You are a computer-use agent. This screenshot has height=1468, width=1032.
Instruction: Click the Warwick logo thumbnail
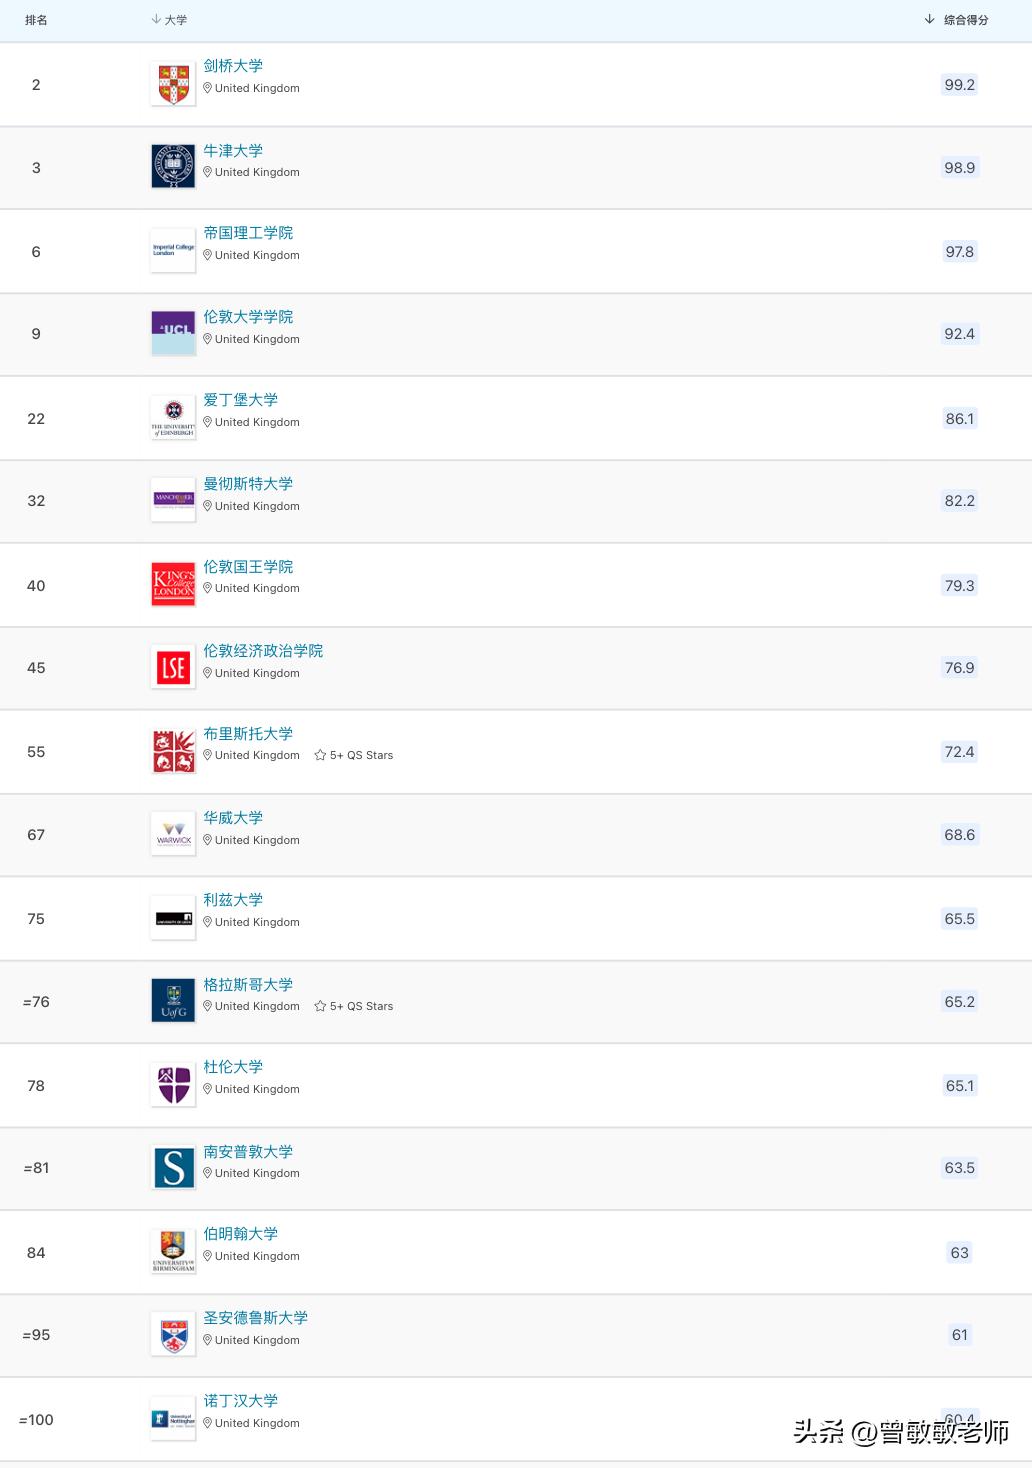[x=173, y=835]
